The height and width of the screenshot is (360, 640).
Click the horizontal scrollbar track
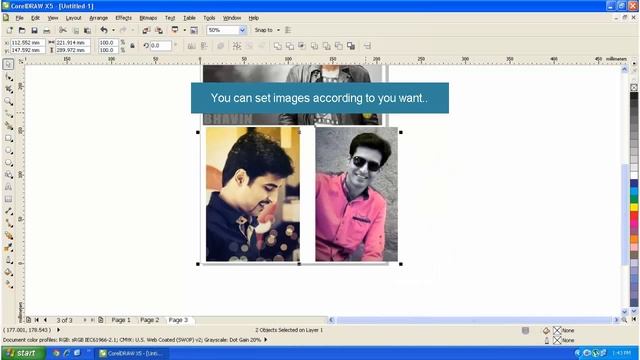(x=473, y=320)
